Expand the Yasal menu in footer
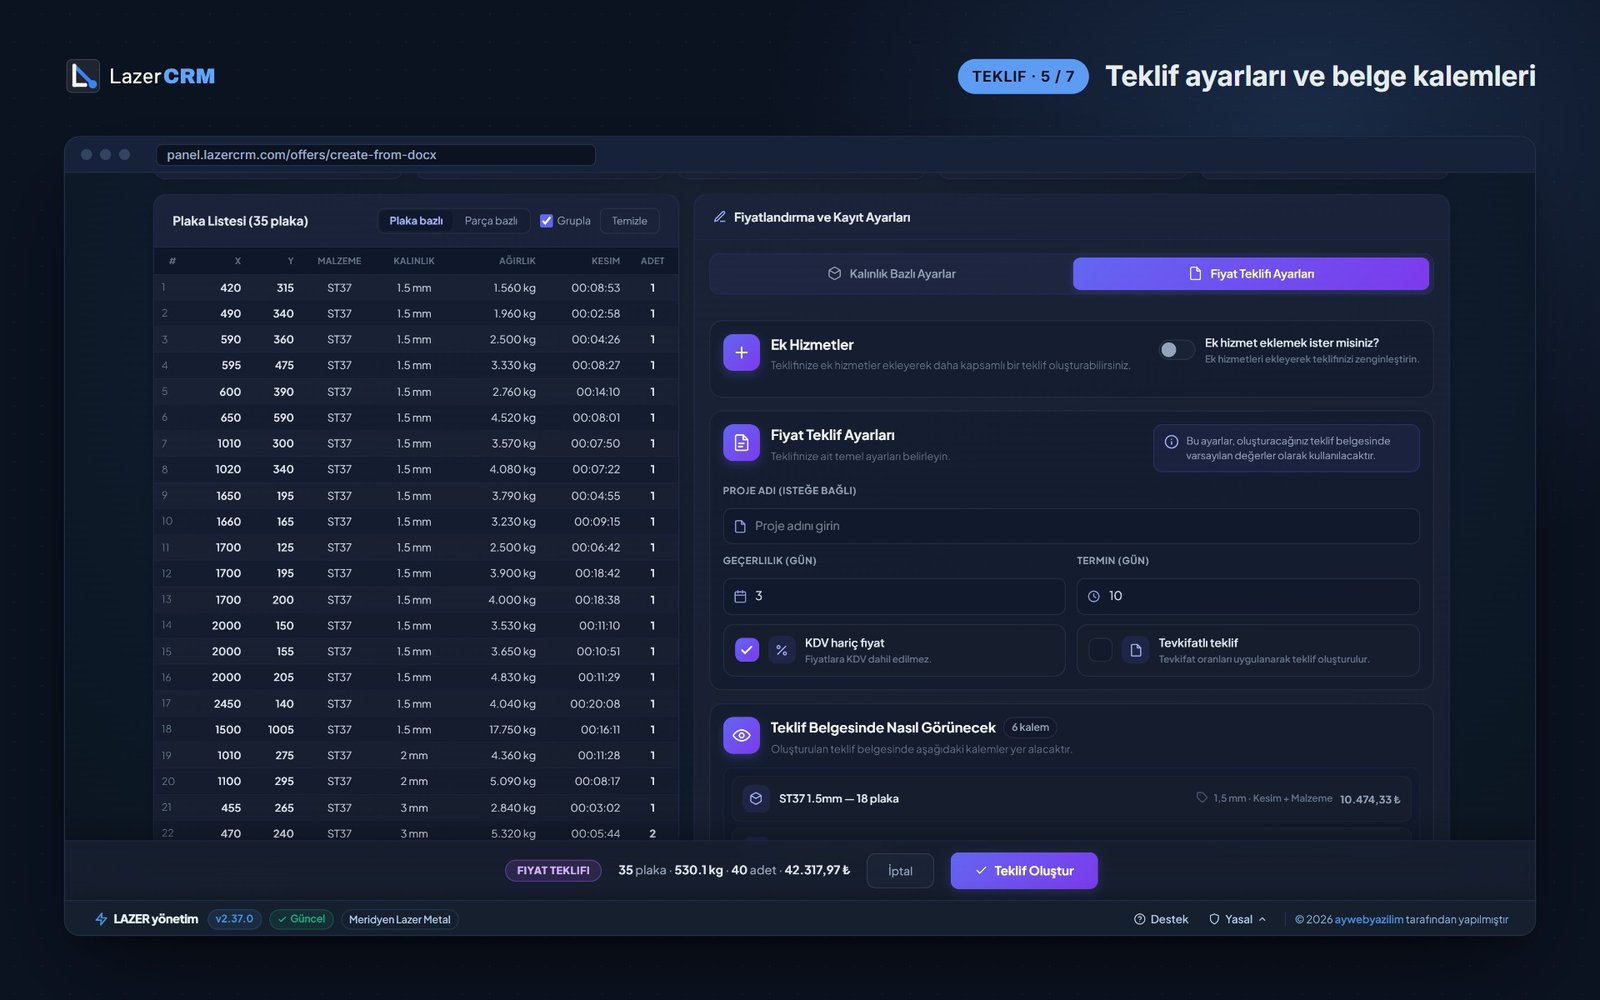 pyautogui.click(x=1238, y=919)
